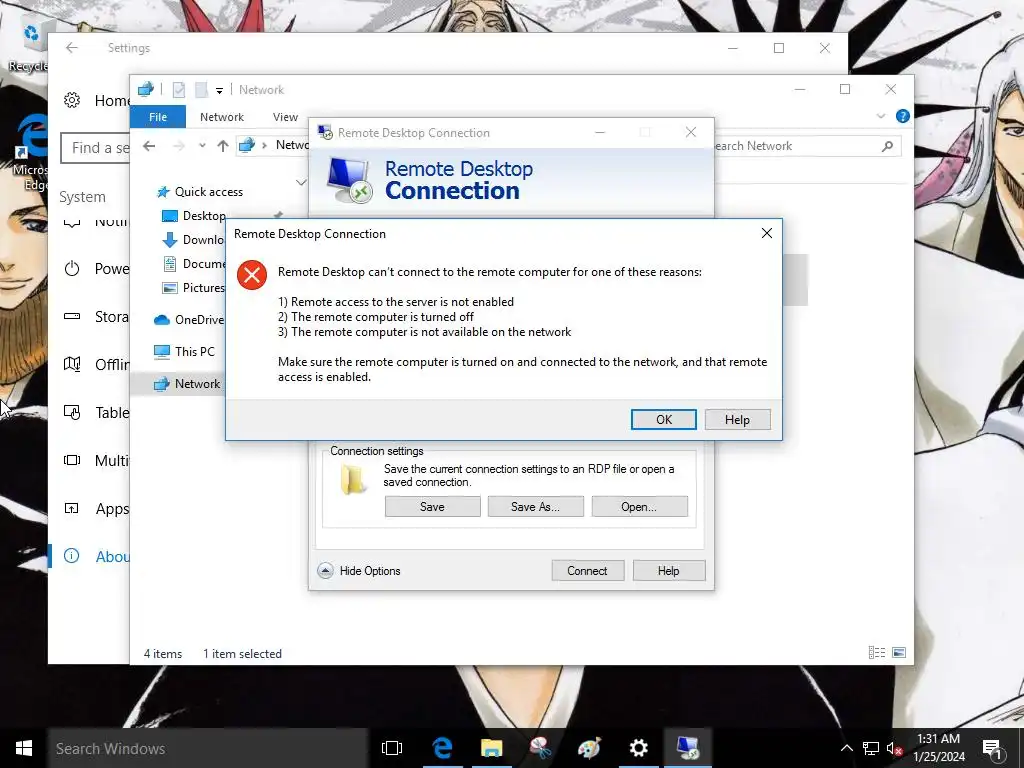
Task: Open Storage settings
Action: tap(96, 317)
